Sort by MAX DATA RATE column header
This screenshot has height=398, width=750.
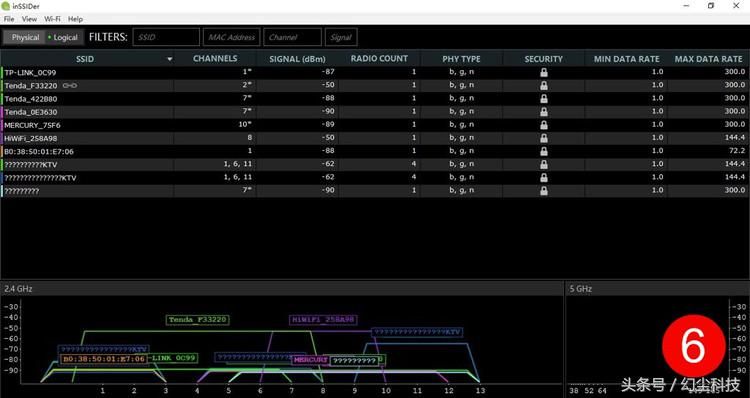coord(708,59)
